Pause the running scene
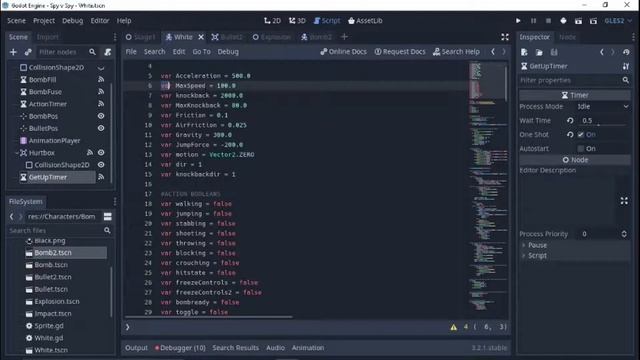Image resolution: width=640 pixels, height=360 pixels. (x=533, y=21)
